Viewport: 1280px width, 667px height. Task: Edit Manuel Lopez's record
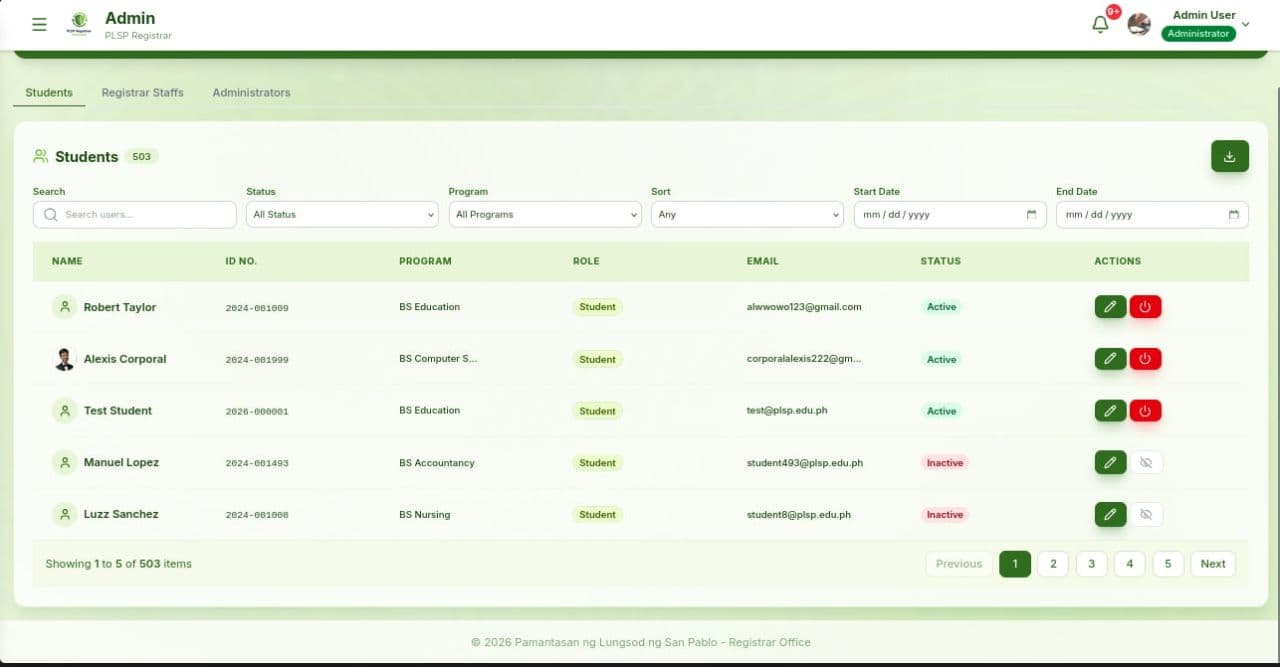[x=1110, y=462]
